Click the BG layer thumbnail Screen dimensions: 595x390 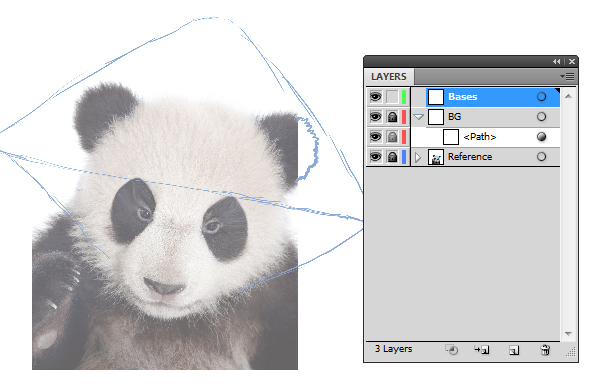pos(436,117)
